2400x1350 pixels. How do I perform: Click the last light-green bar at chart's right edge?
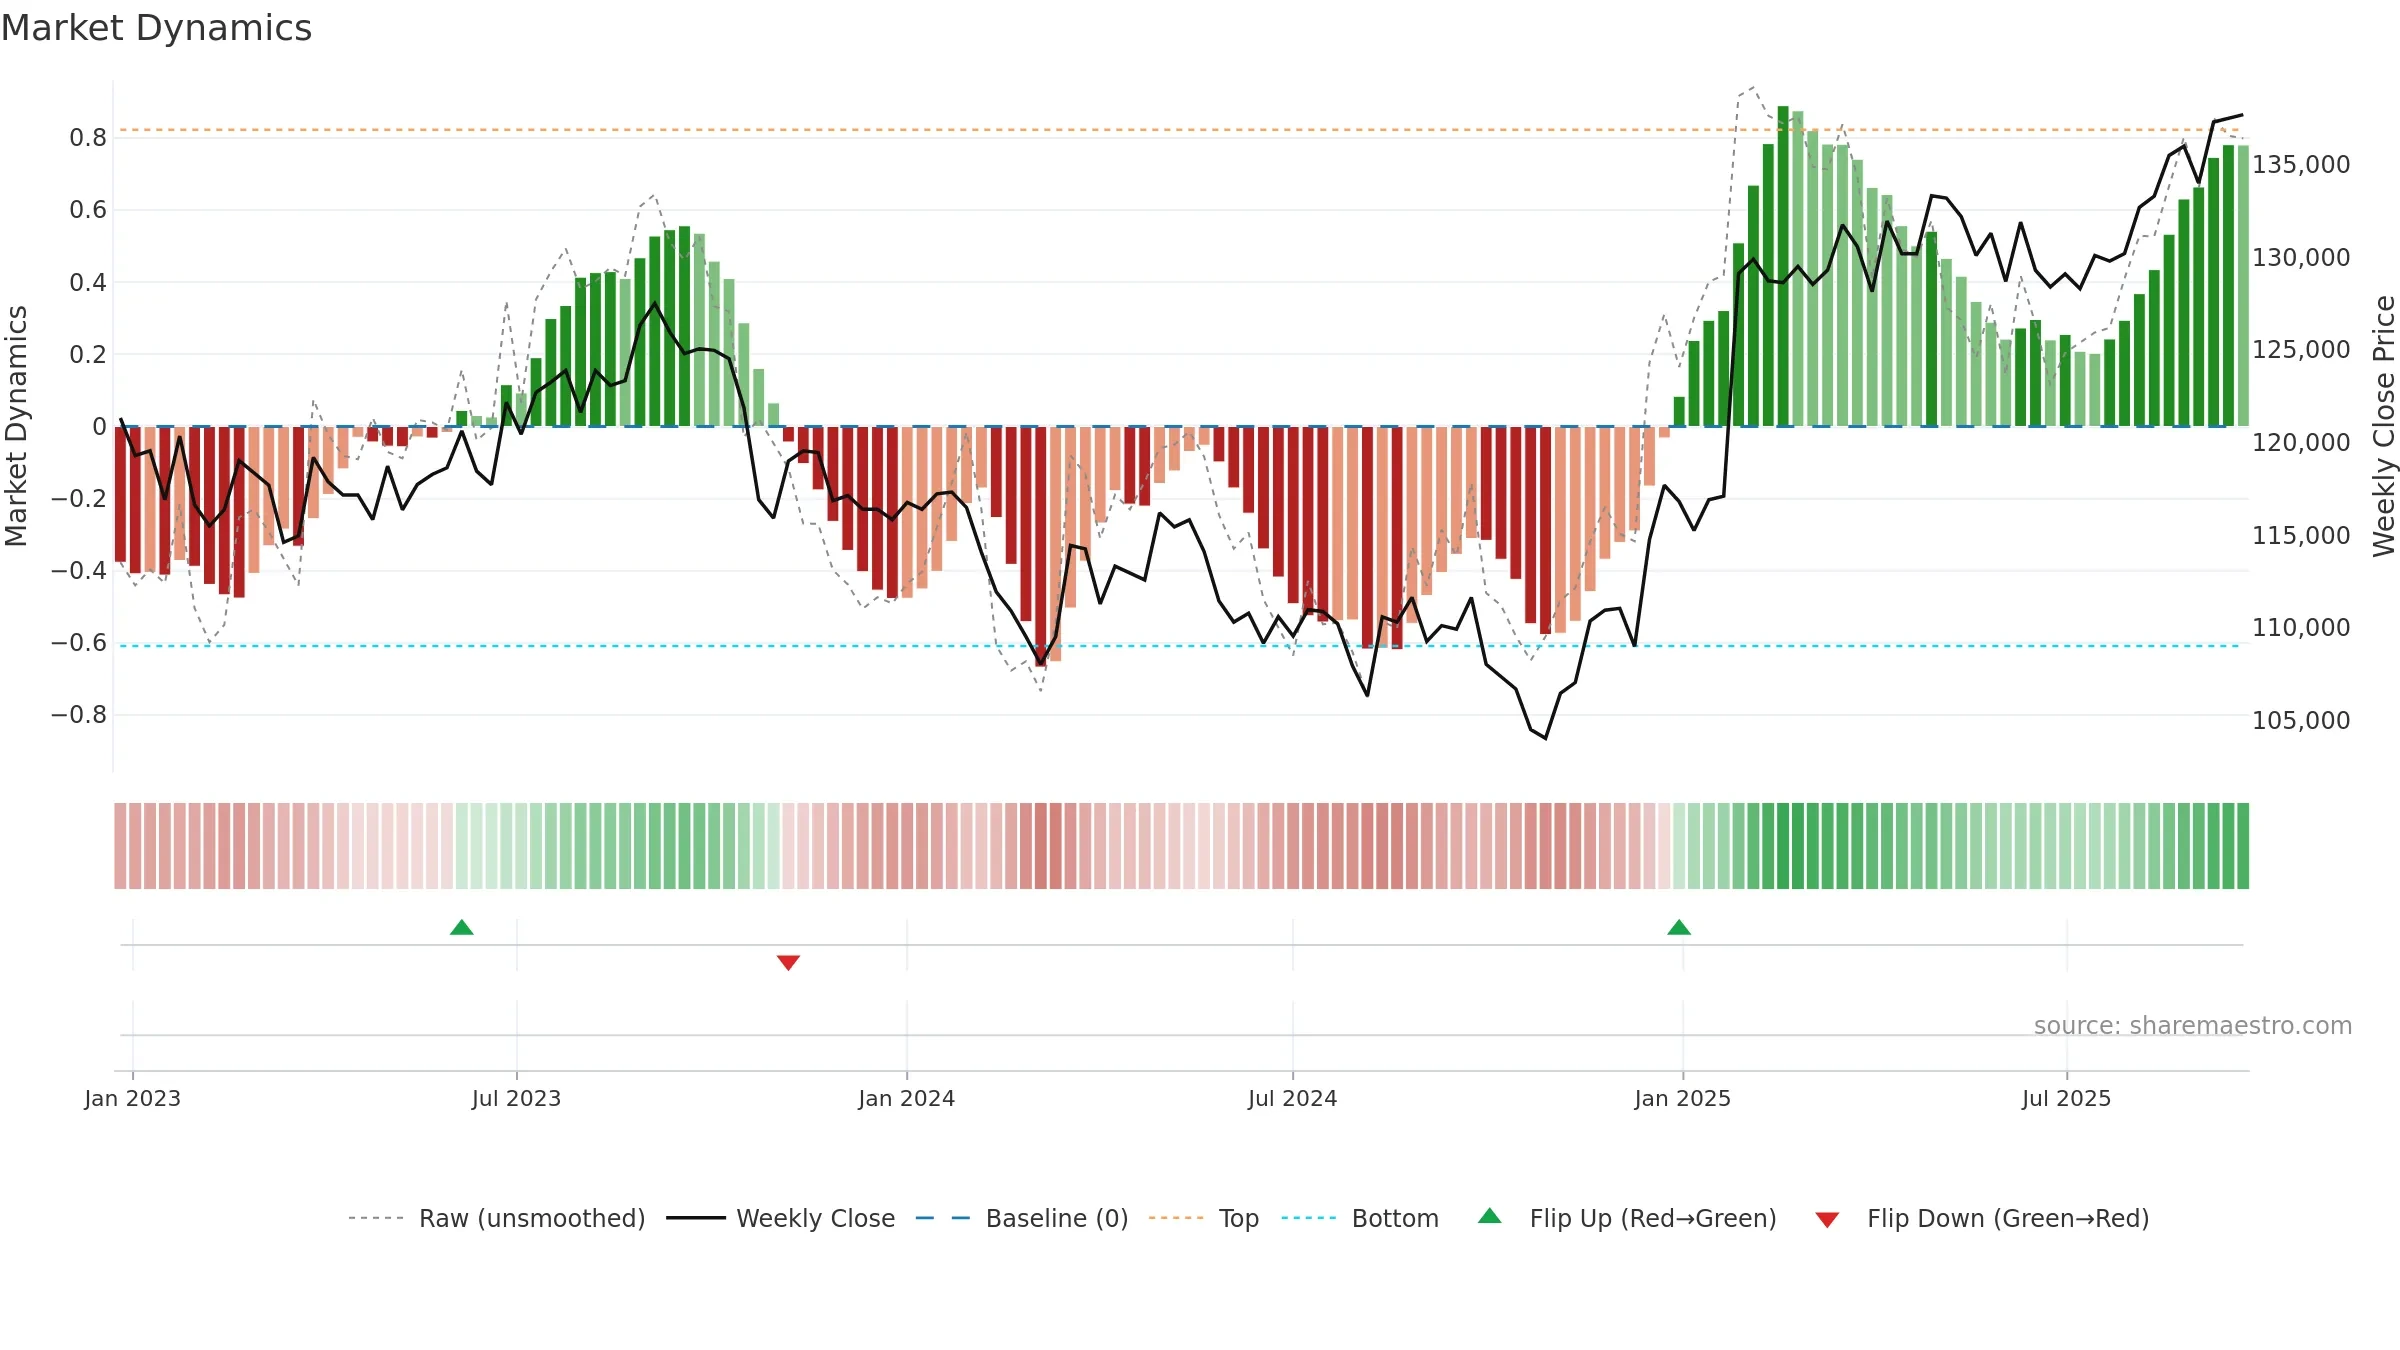tap(2243, 286)
